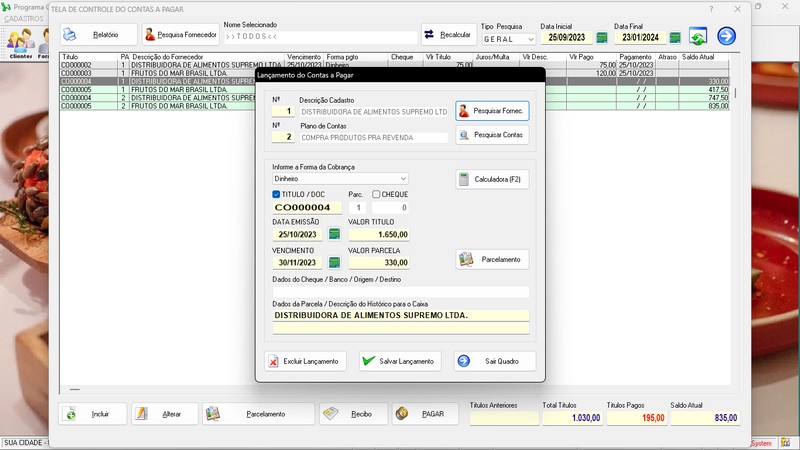Open the Tipo Pesquisa GERAL dropdown
800x450 pixels.
(x=508, y=39)
